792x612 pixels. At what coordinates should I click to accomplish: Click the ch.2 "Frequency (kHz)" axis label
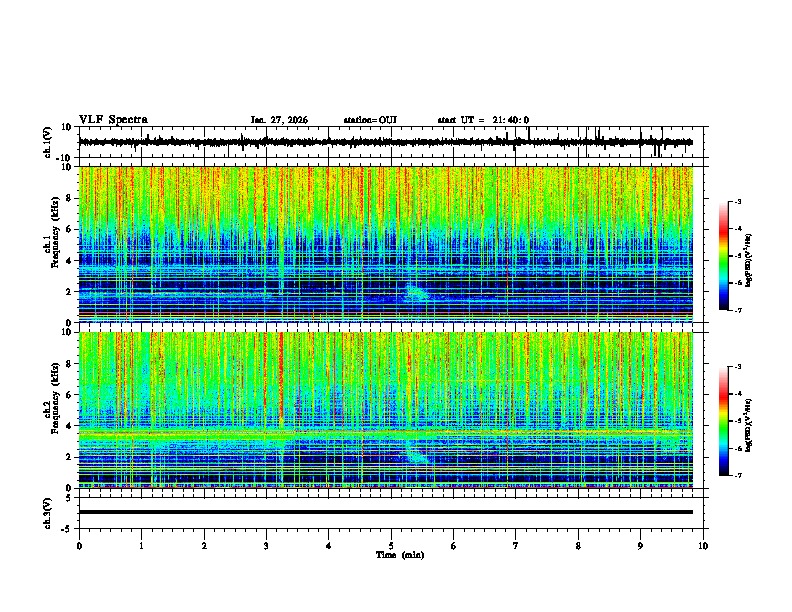[55, 398]
